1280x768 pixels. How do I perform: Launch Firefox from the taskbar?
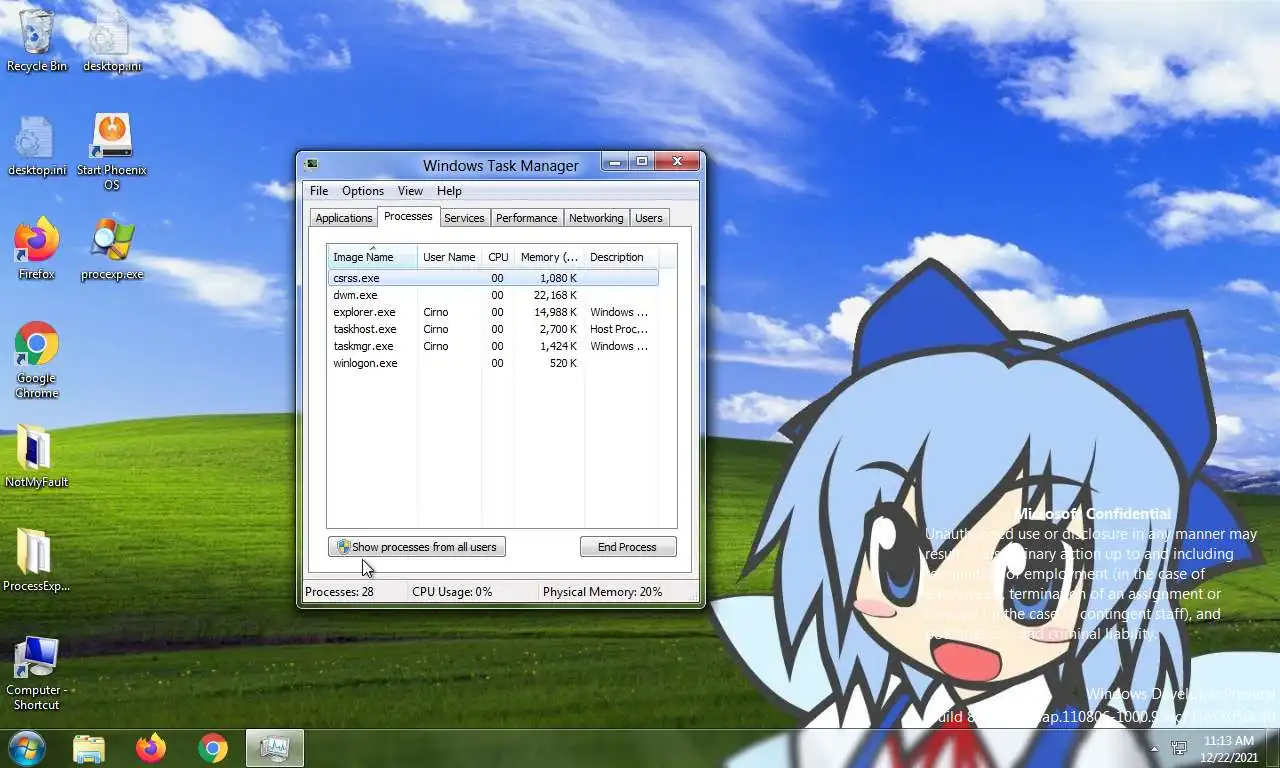coord(151,748)
